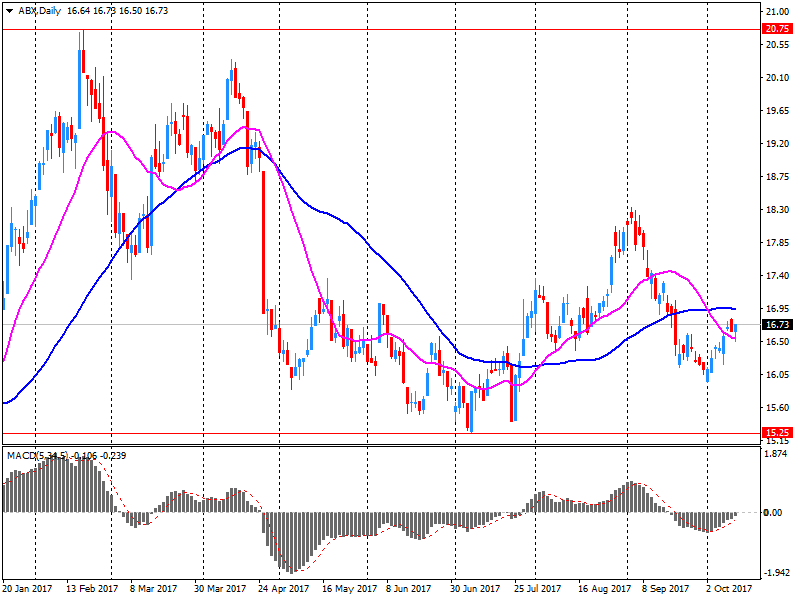Click the 13 Feb 2017 date label
Image resolution: width=800 pixels, height=600 pixels.
point(92,588)
